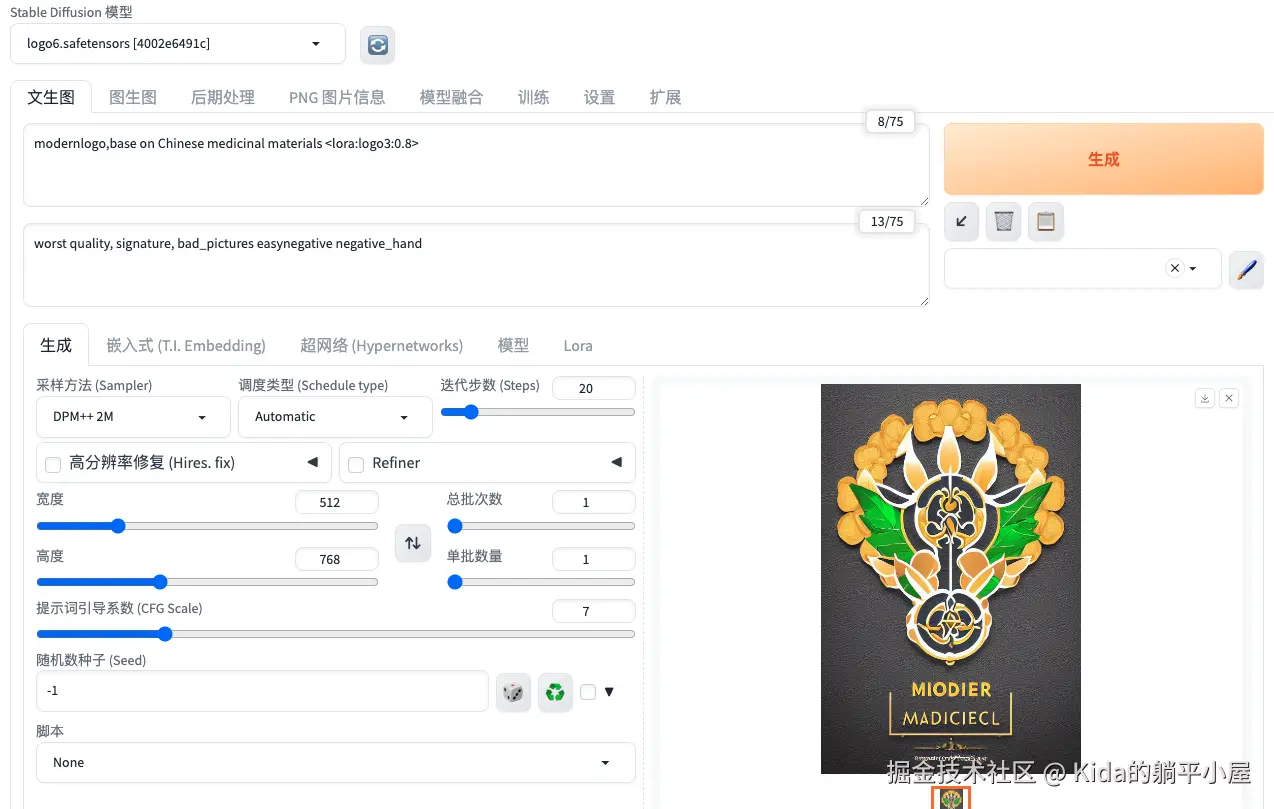Click the clipboard paste styles icon
Viewport: 1274px width, 809px height.
(x=1046, y=221)
